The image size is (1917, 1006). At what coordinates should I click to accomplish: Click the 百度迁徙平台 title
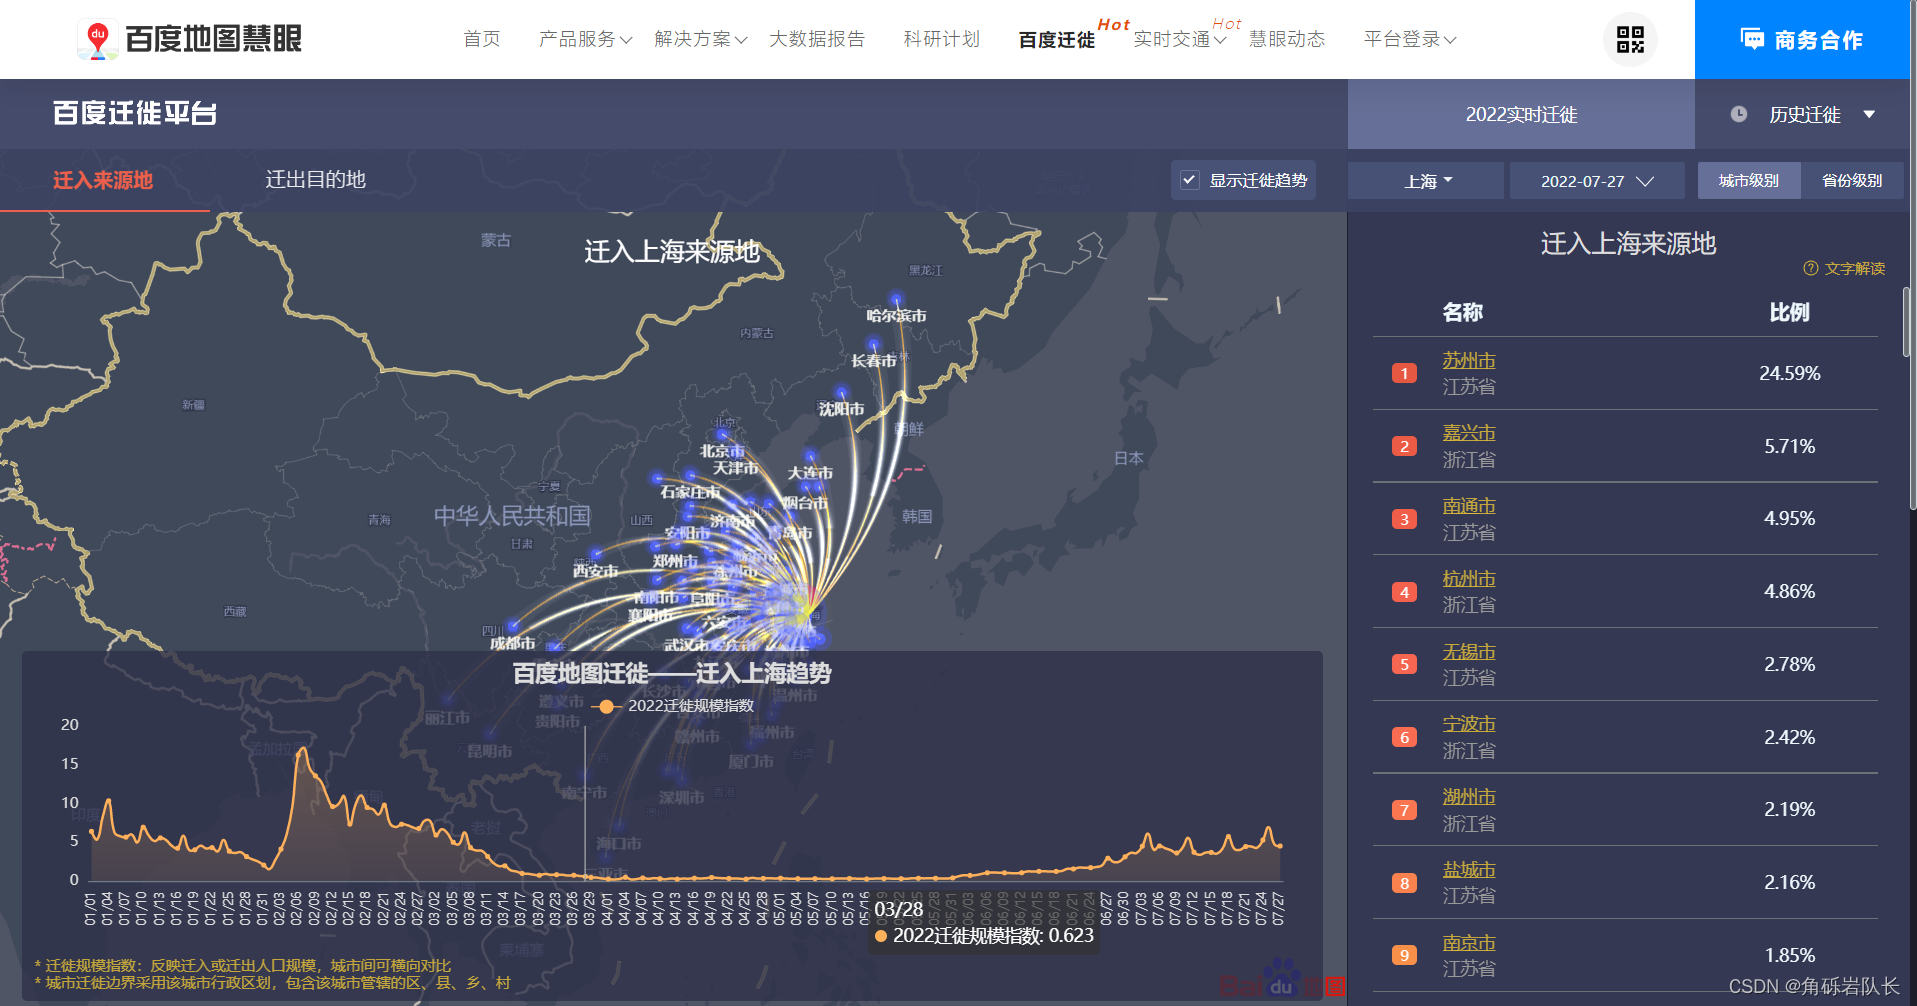point(135,113)
